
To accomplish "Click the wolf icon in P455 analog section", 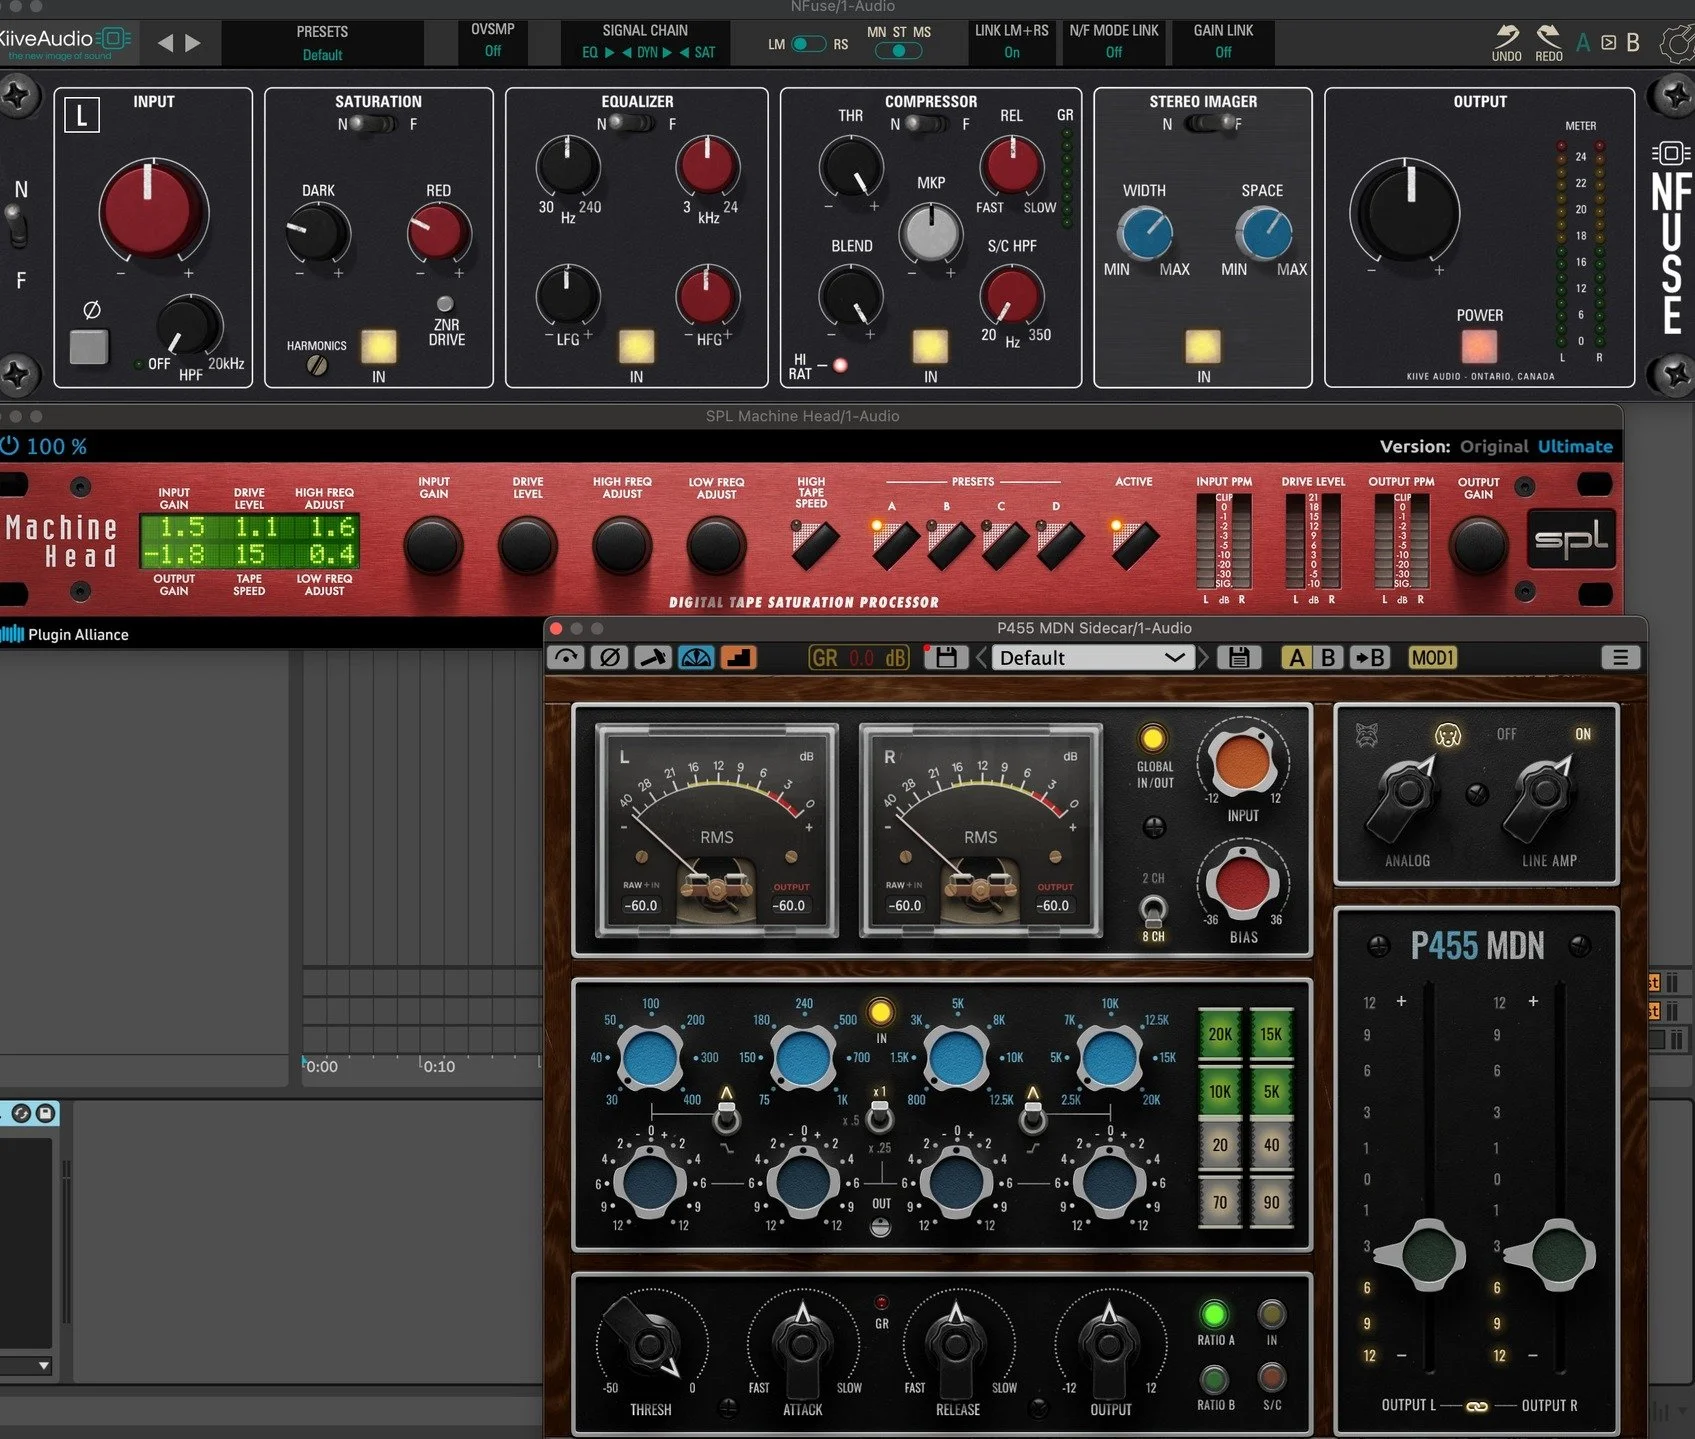I will [1366, 735].
